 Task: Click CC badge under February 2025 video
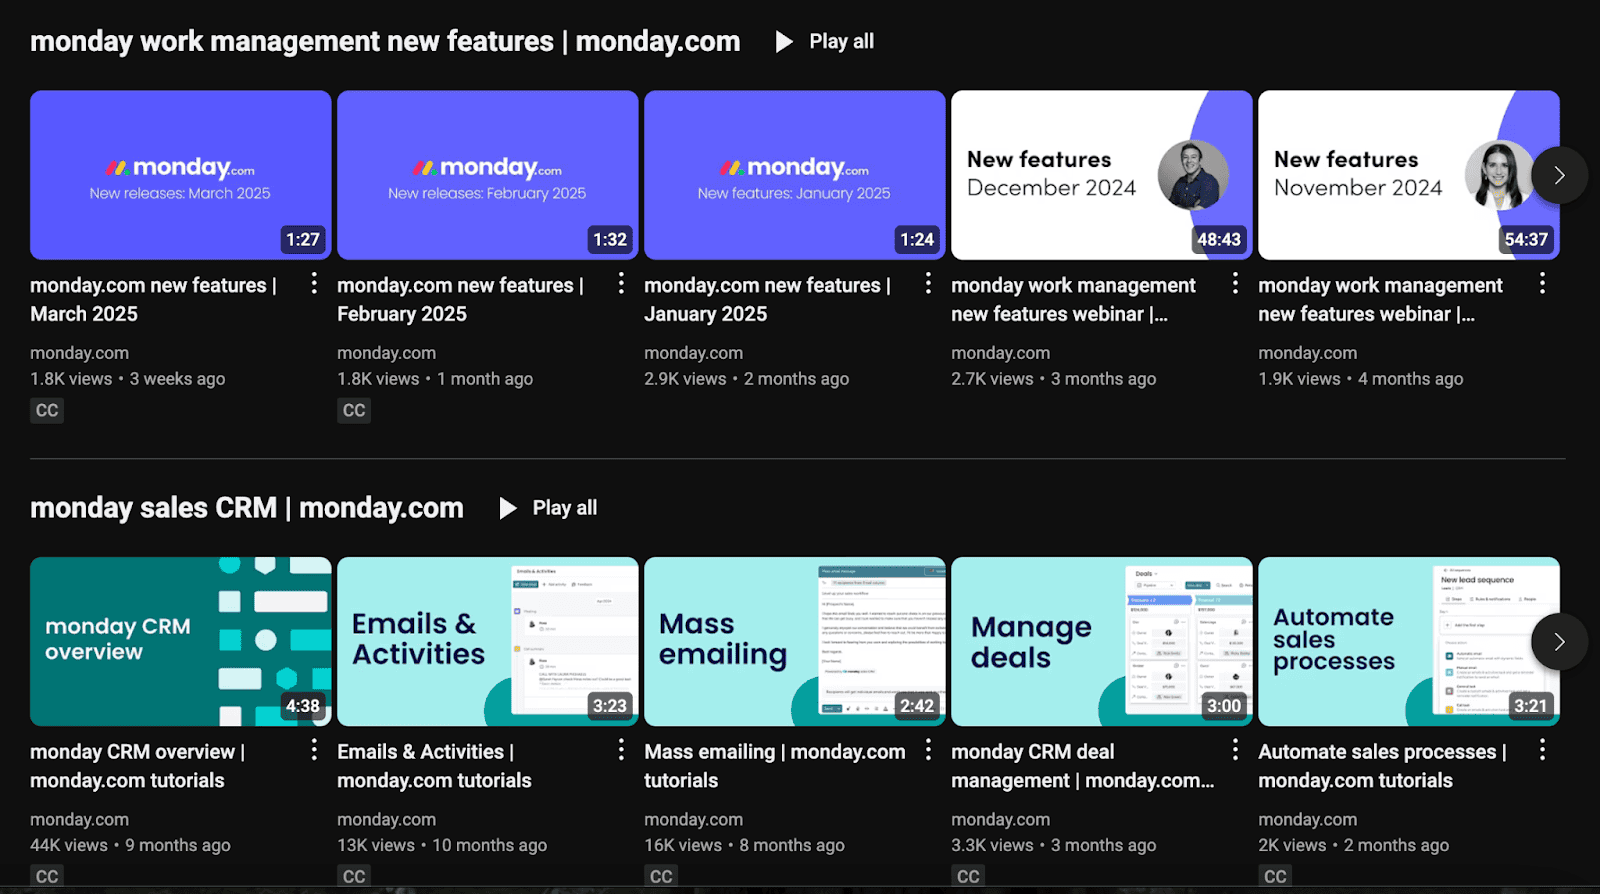(354, 410)
